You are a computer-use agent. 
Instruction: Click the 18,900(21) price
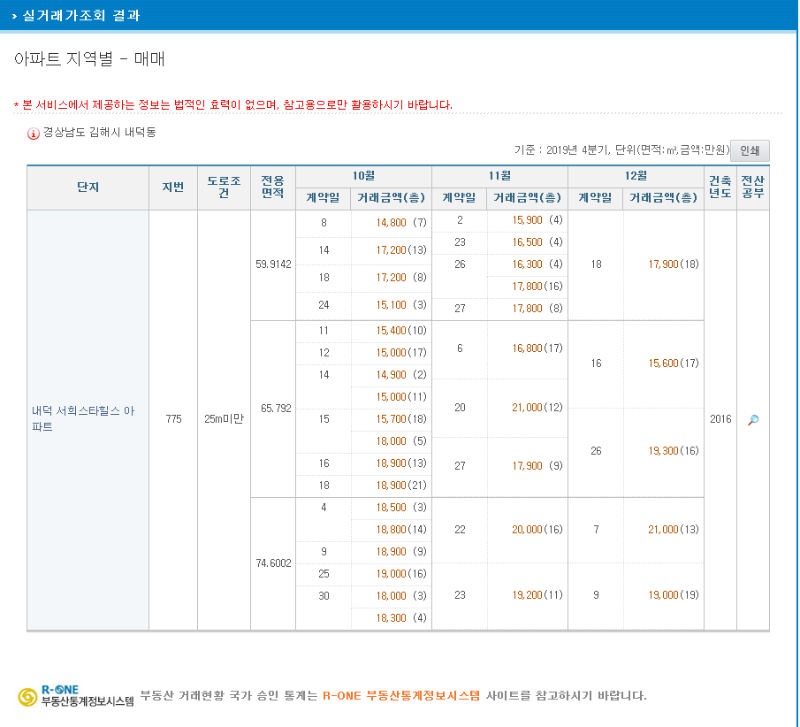(x=401, y=485)
